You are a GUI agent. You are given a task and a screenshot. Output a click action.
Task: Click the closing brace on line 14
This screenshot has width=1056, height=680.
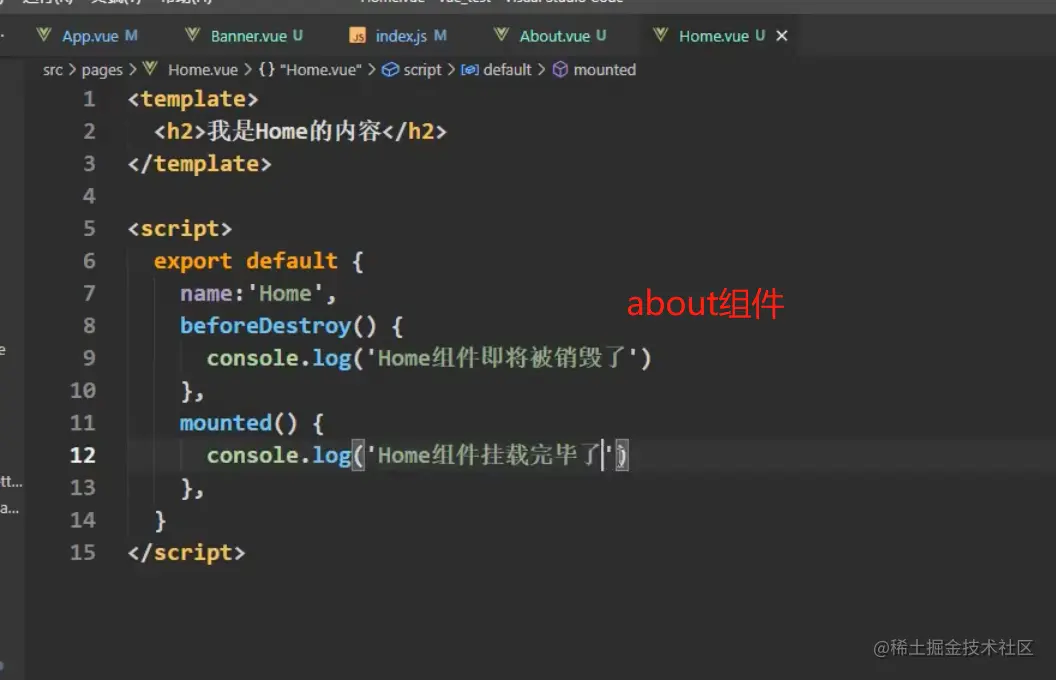[160, 520]
